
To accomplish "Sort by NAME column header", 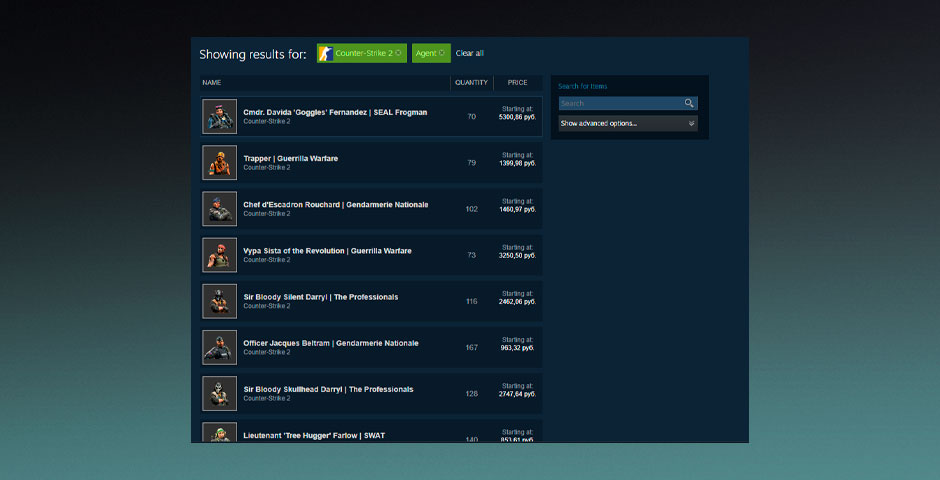I will [x=212, y=83].
